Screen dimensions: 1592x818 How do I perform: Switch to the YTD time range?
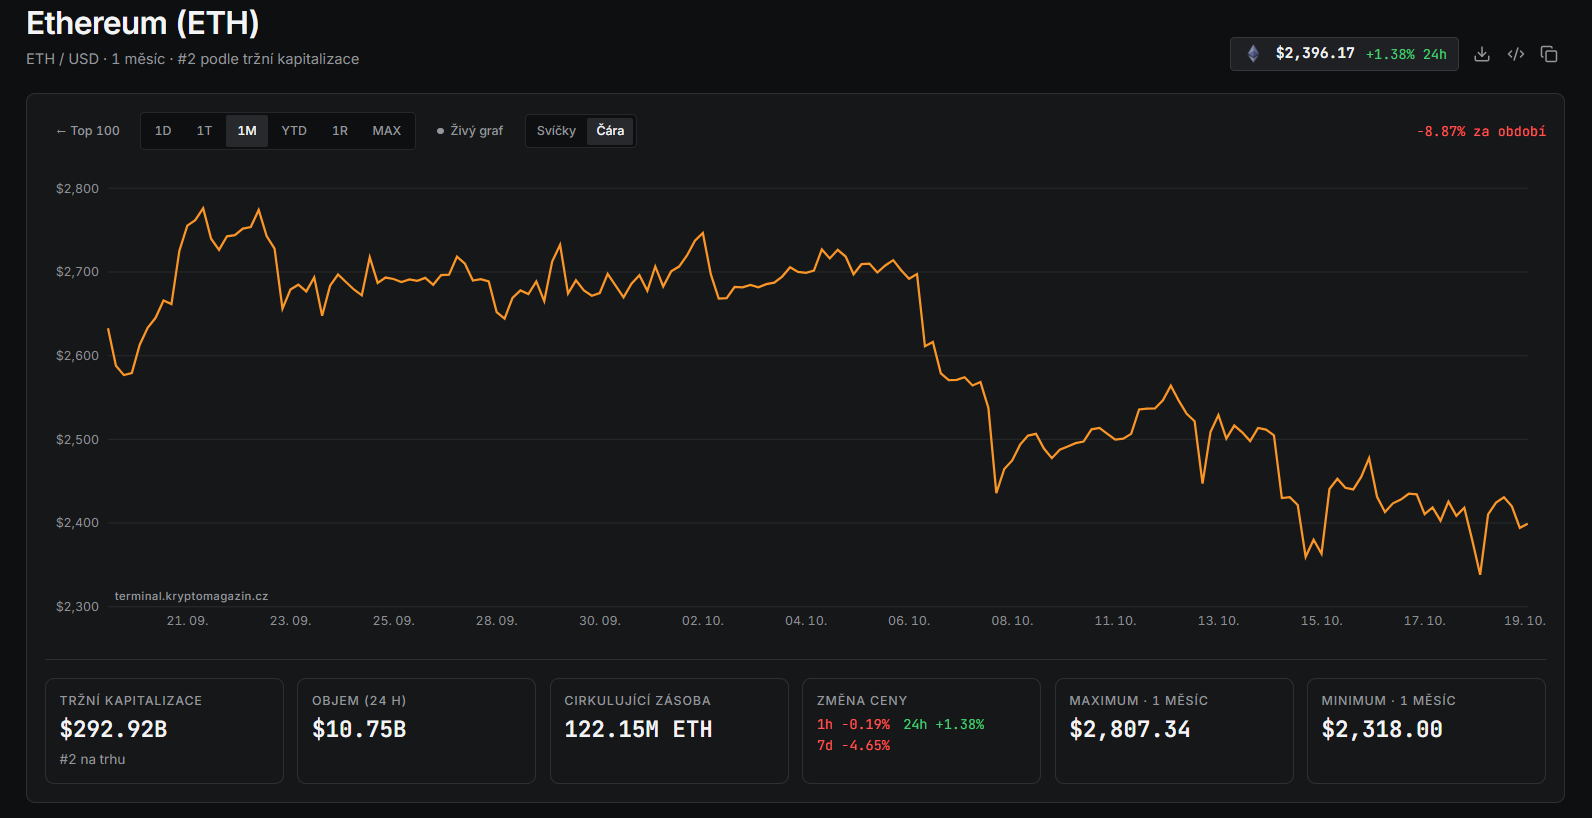pos(294,131)
